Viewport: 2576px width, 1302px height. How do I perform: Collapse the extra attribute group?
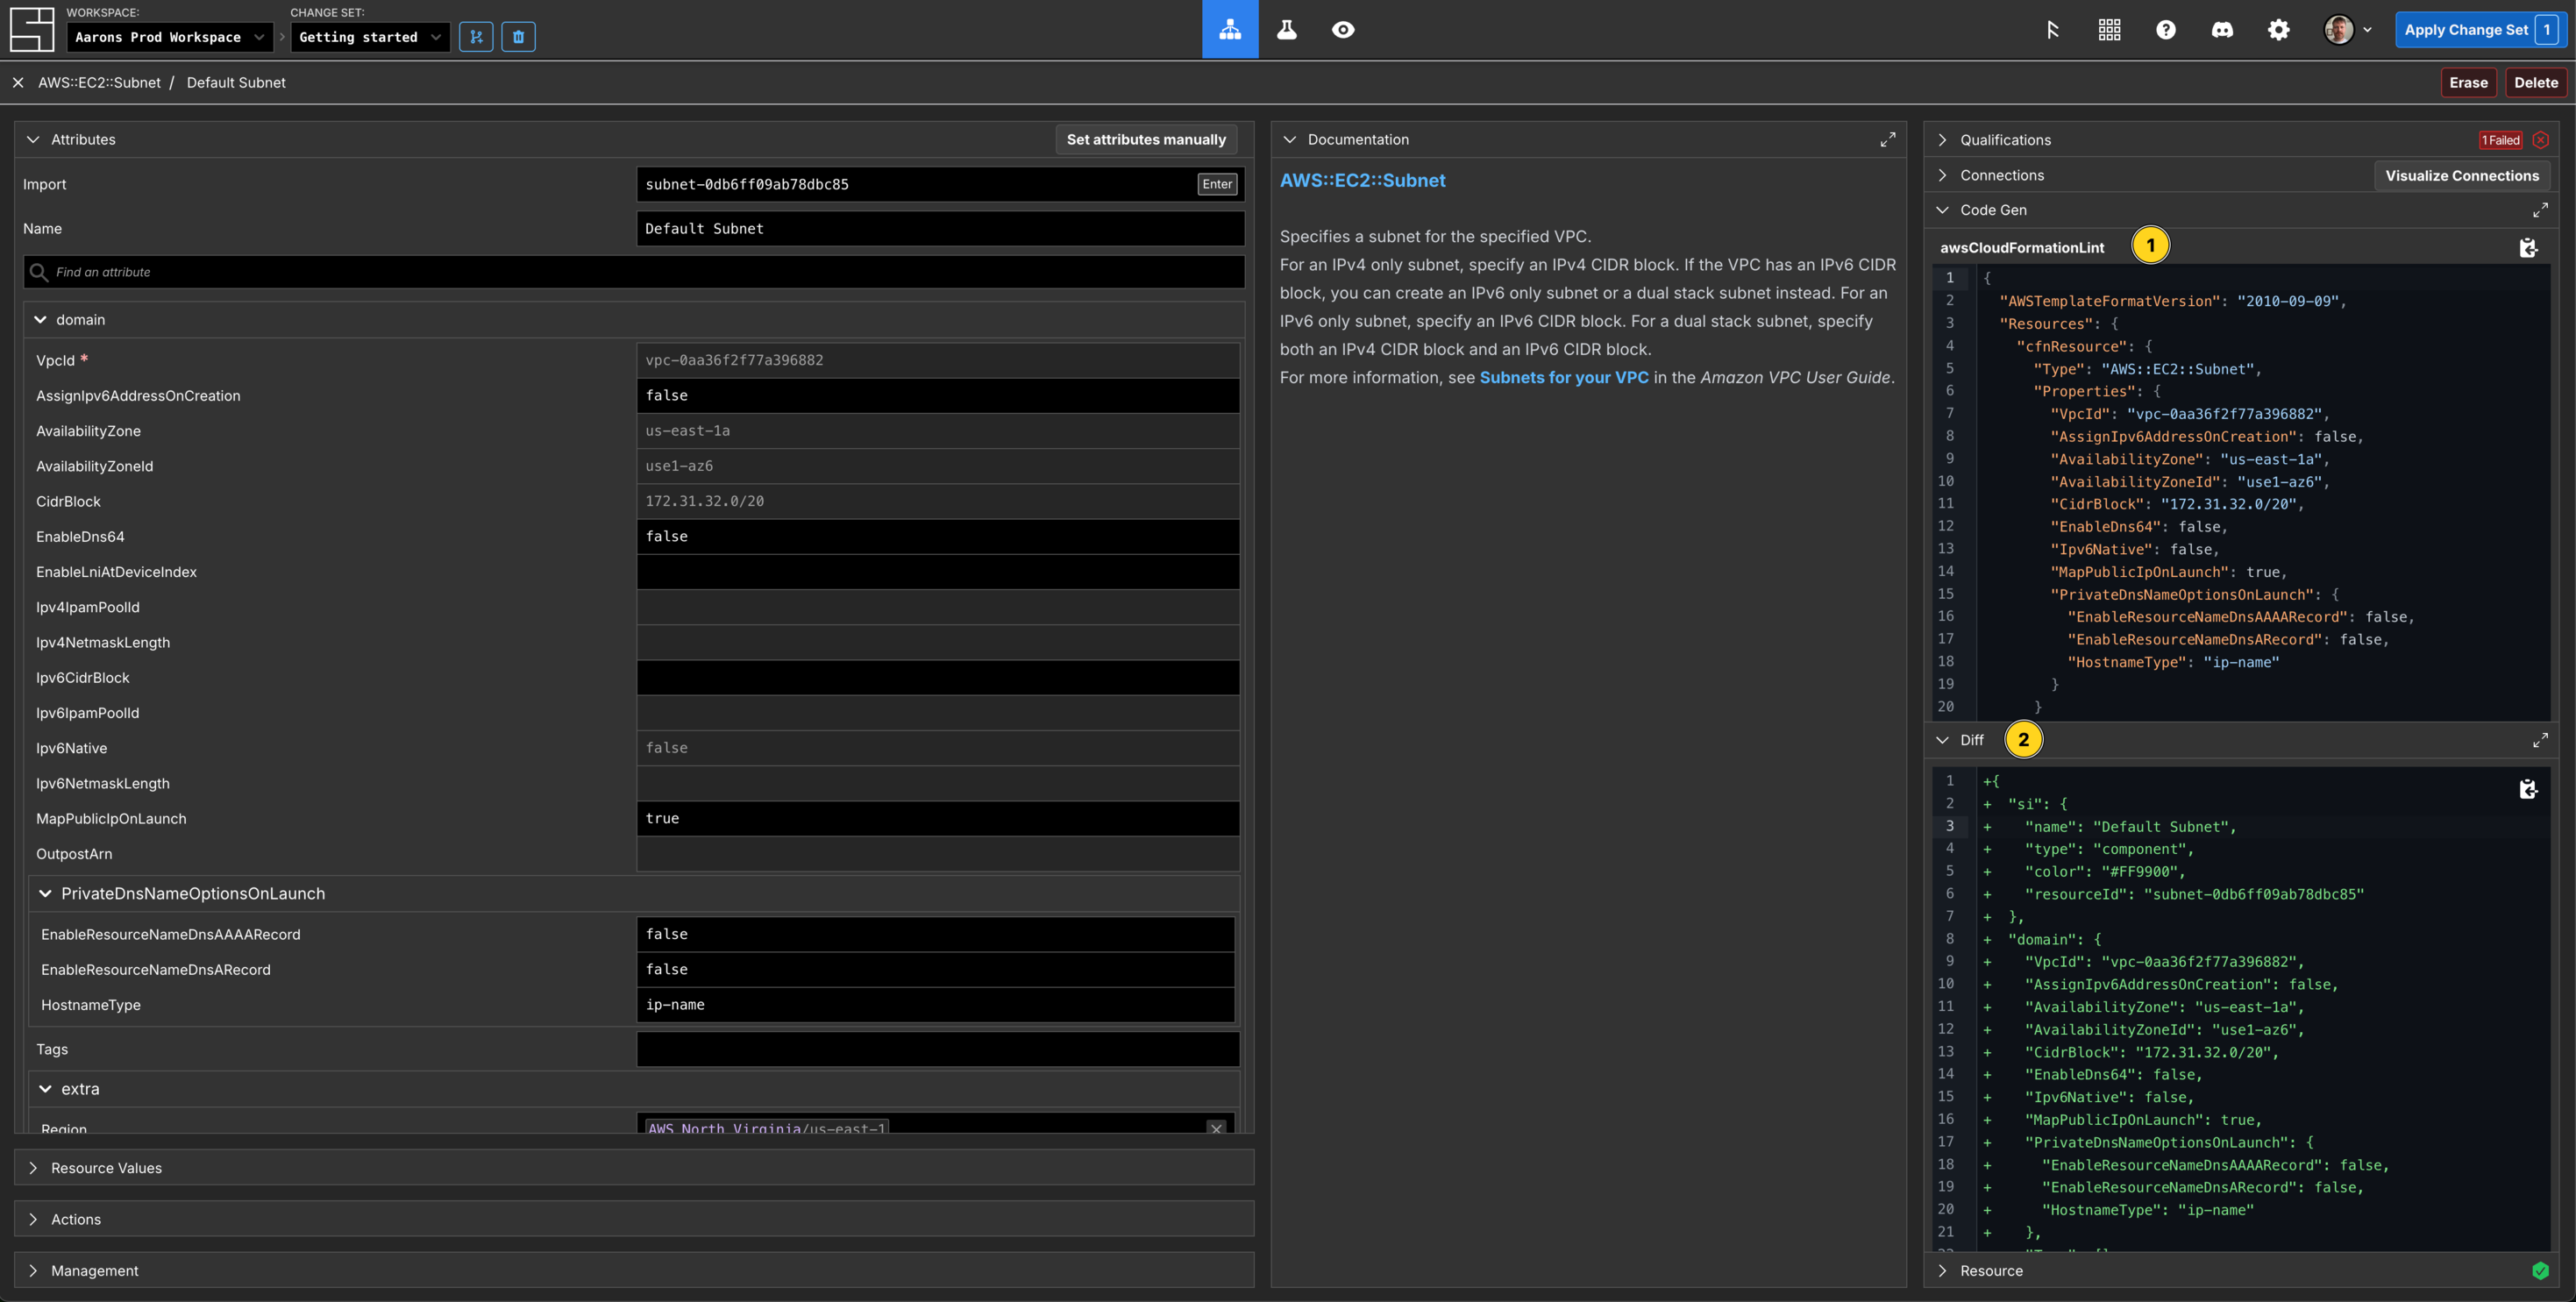(x=45, y=1089)
